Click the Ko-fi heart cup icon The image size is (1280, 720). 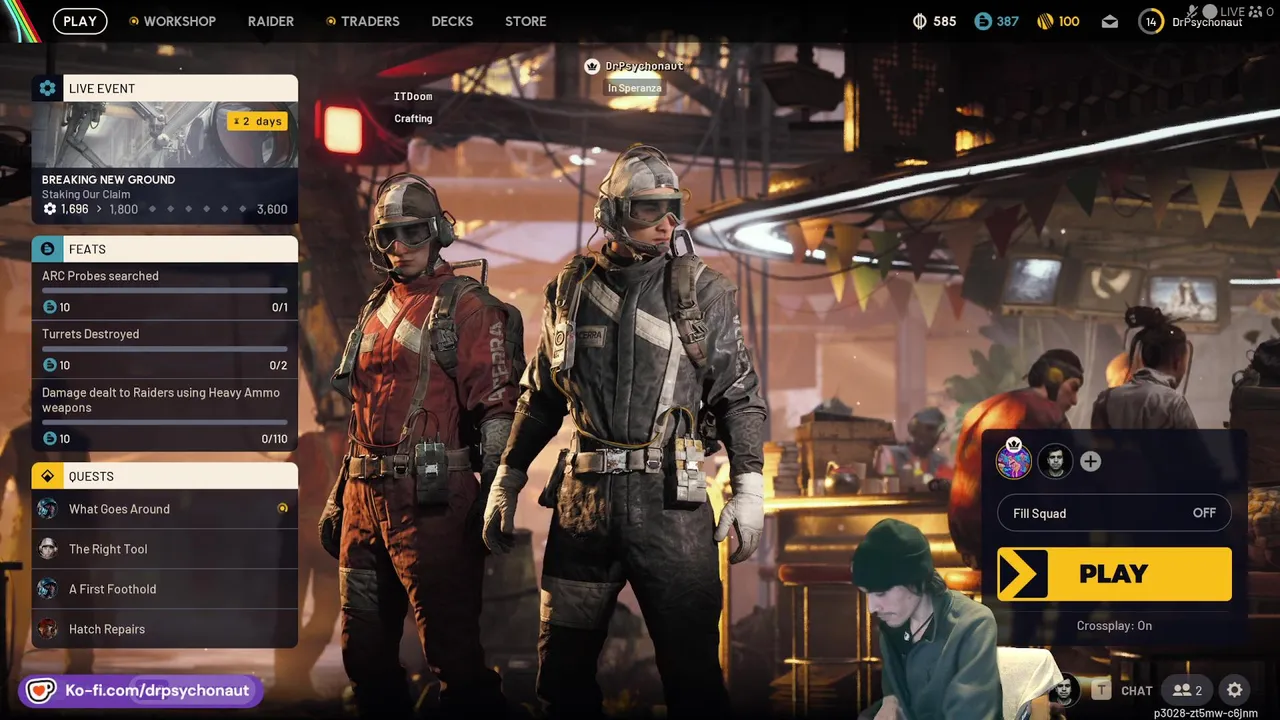coord(41,691)
